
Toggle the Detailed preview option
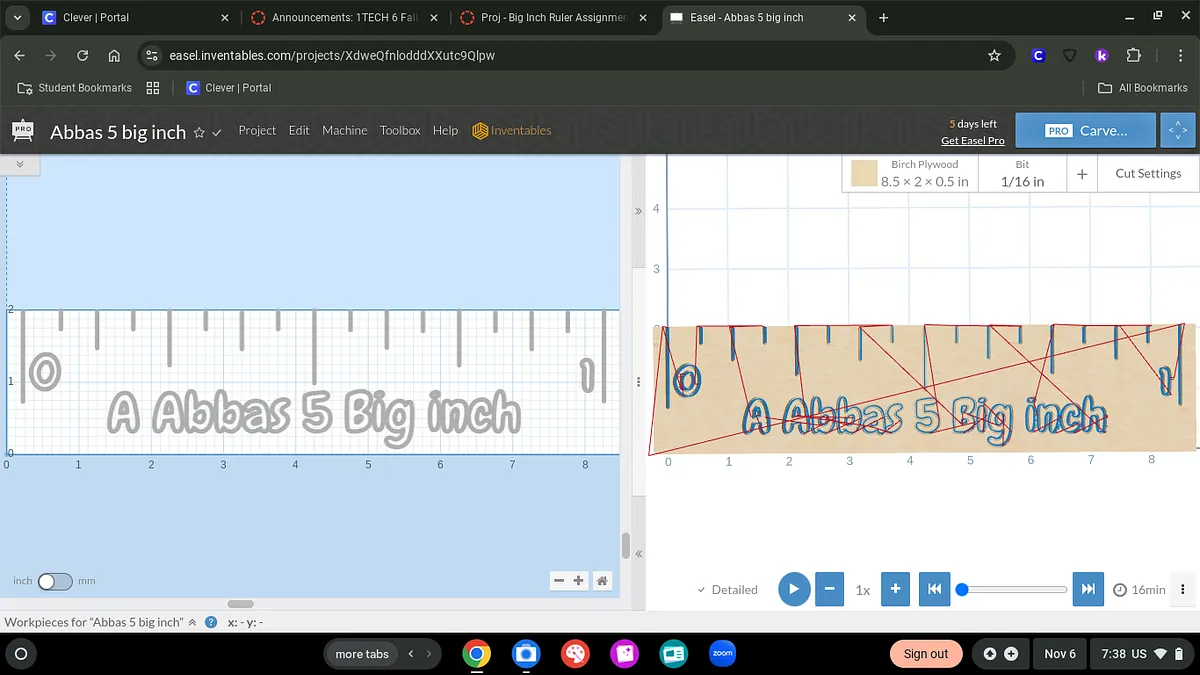[727, 590]
